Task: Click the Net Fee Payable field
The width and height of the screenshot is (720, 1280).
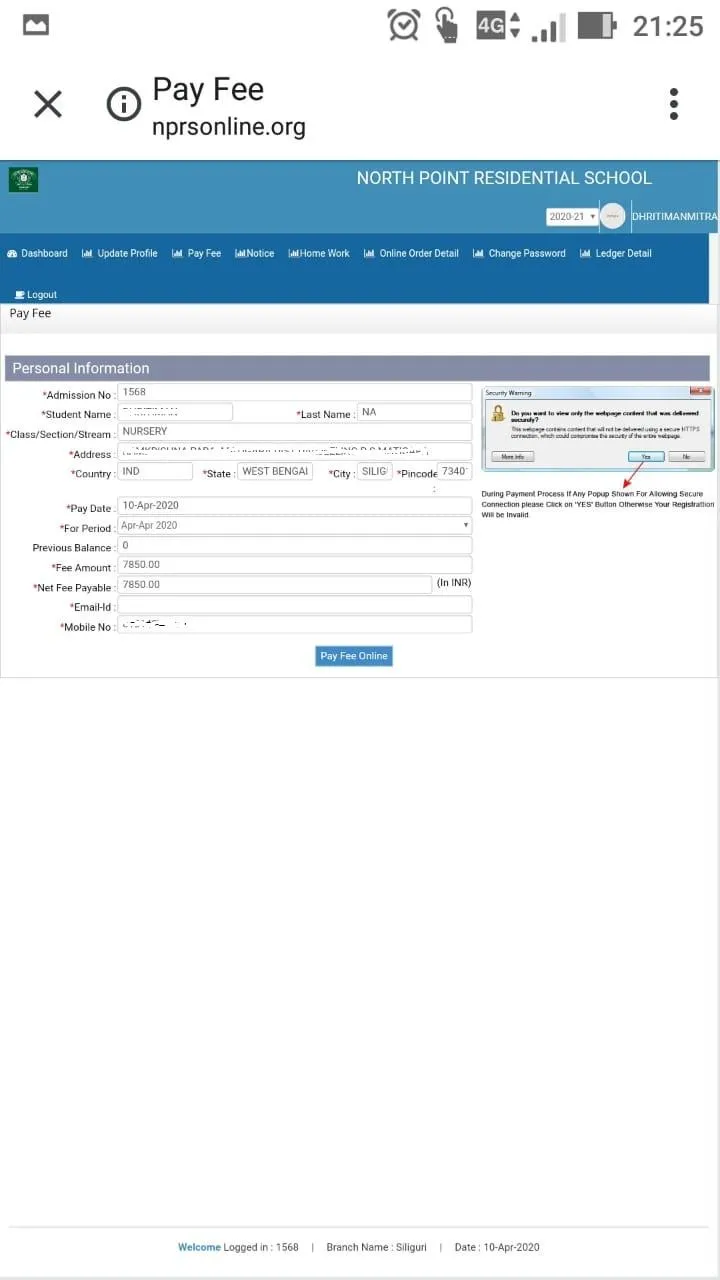Action: coord(275,585)
